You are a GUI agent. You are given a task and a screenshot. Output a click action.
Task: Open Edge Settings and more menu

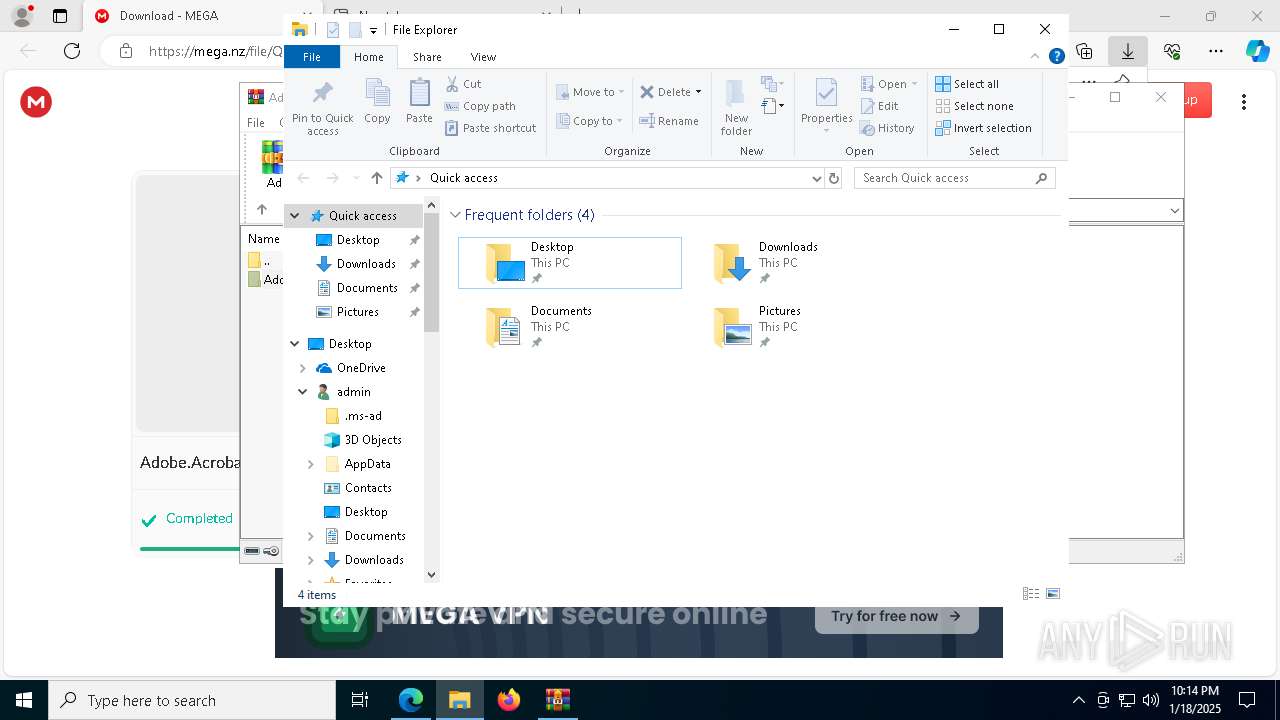[x=1216, y=51]
